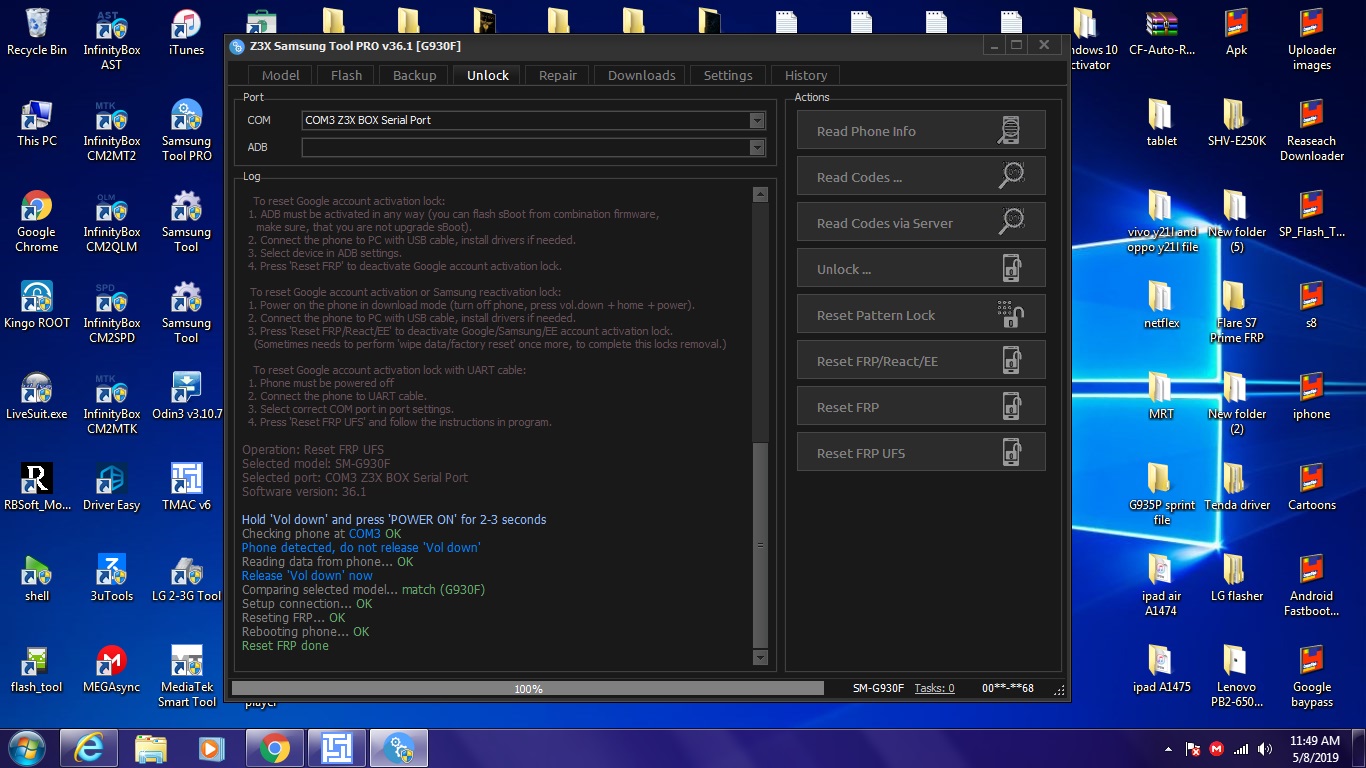Open RBSoft_Mo... desktop icon

(37, 488)
